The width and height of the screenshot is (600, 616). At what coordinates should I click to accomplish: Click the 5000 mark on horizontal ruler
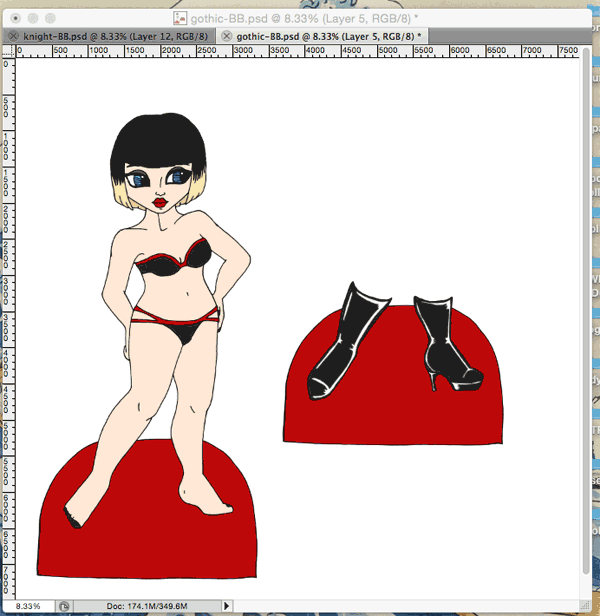[x=388, y=50]
